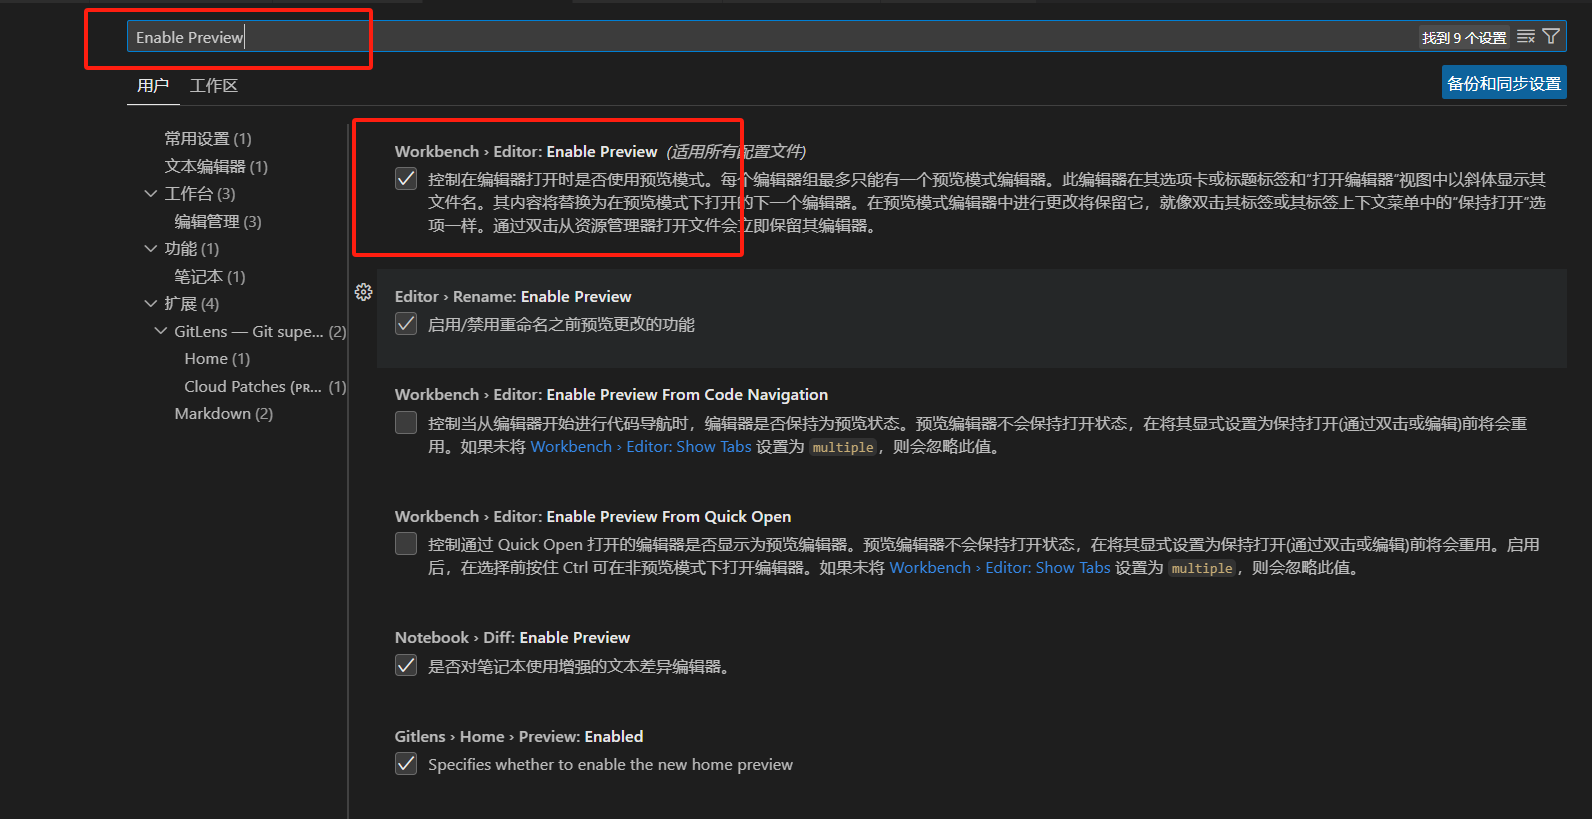The image size is (1592, 819).
Task: Enable Preview From Code Navigation checkbox
Action: [x=406, y=423]
